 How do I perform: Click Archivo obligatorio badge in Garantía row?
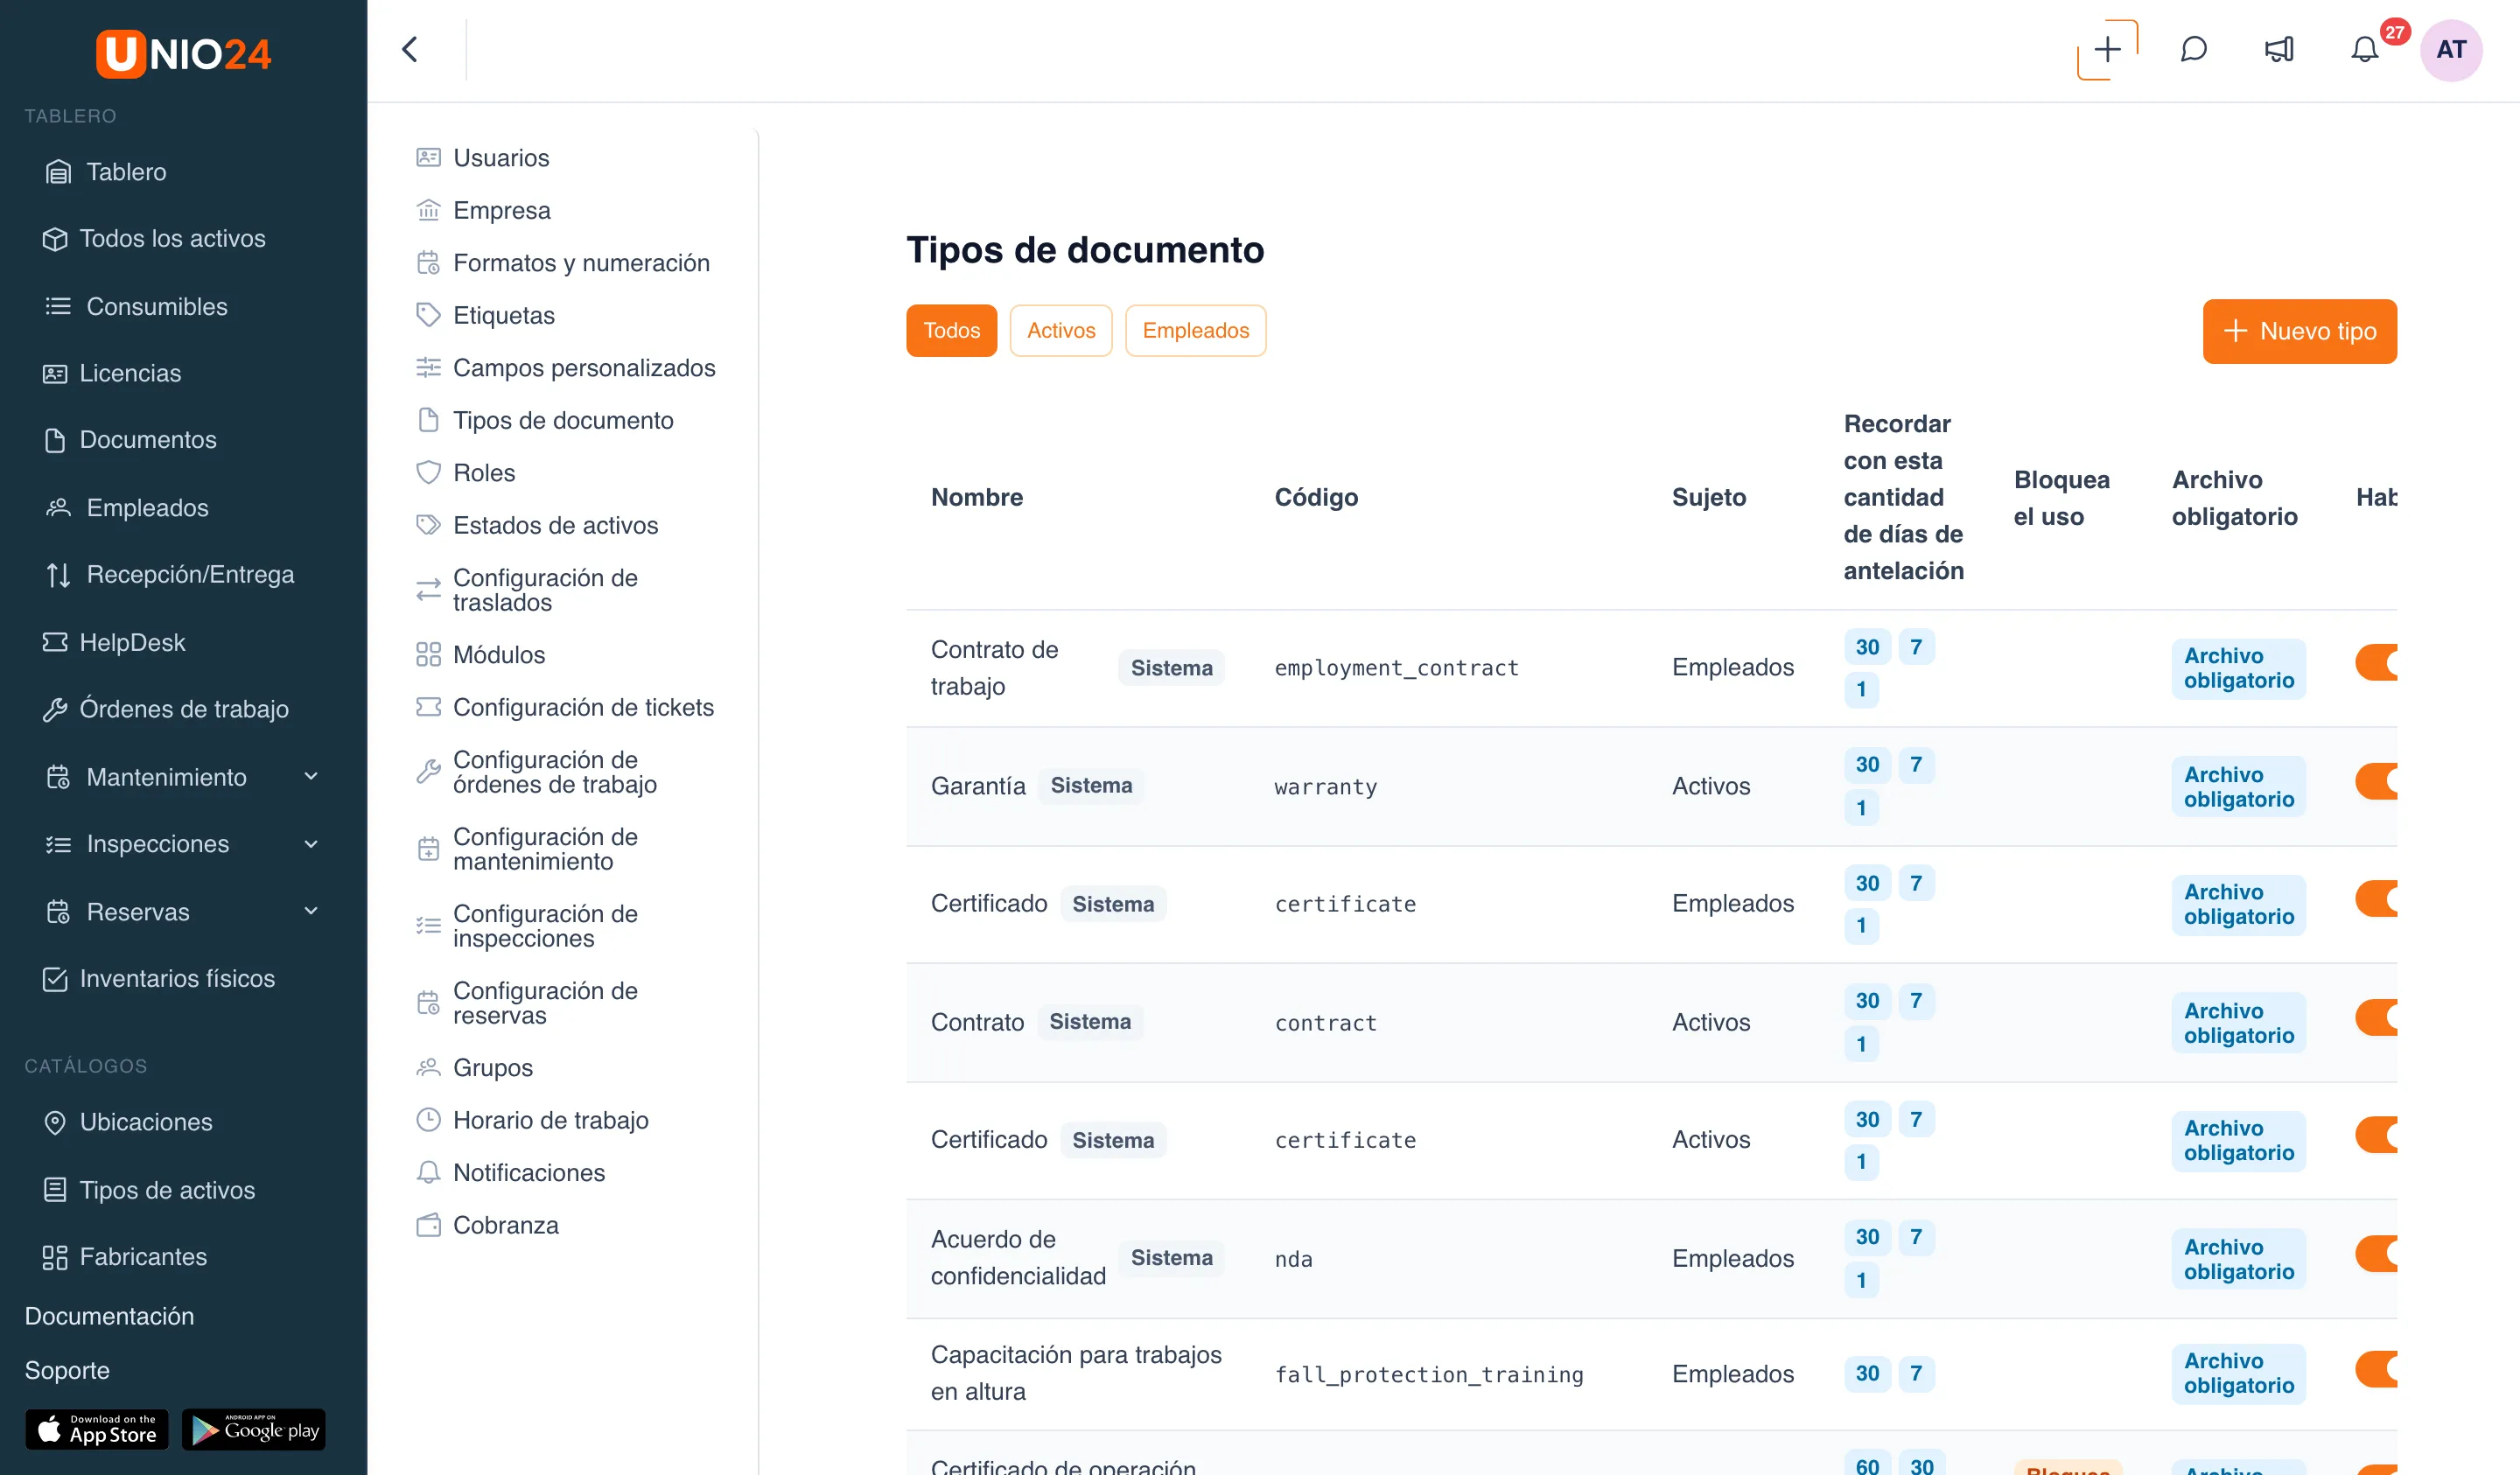2238,787
